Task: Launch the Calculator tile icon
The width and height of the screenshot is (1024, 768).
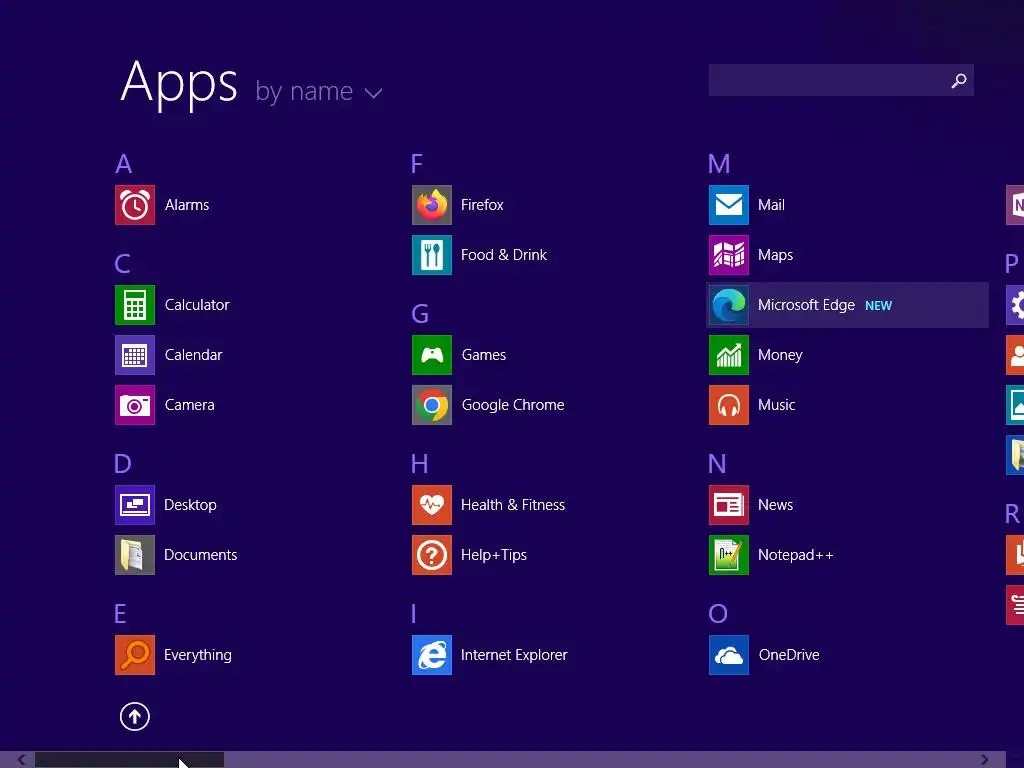Action: (x=135, y=305)
